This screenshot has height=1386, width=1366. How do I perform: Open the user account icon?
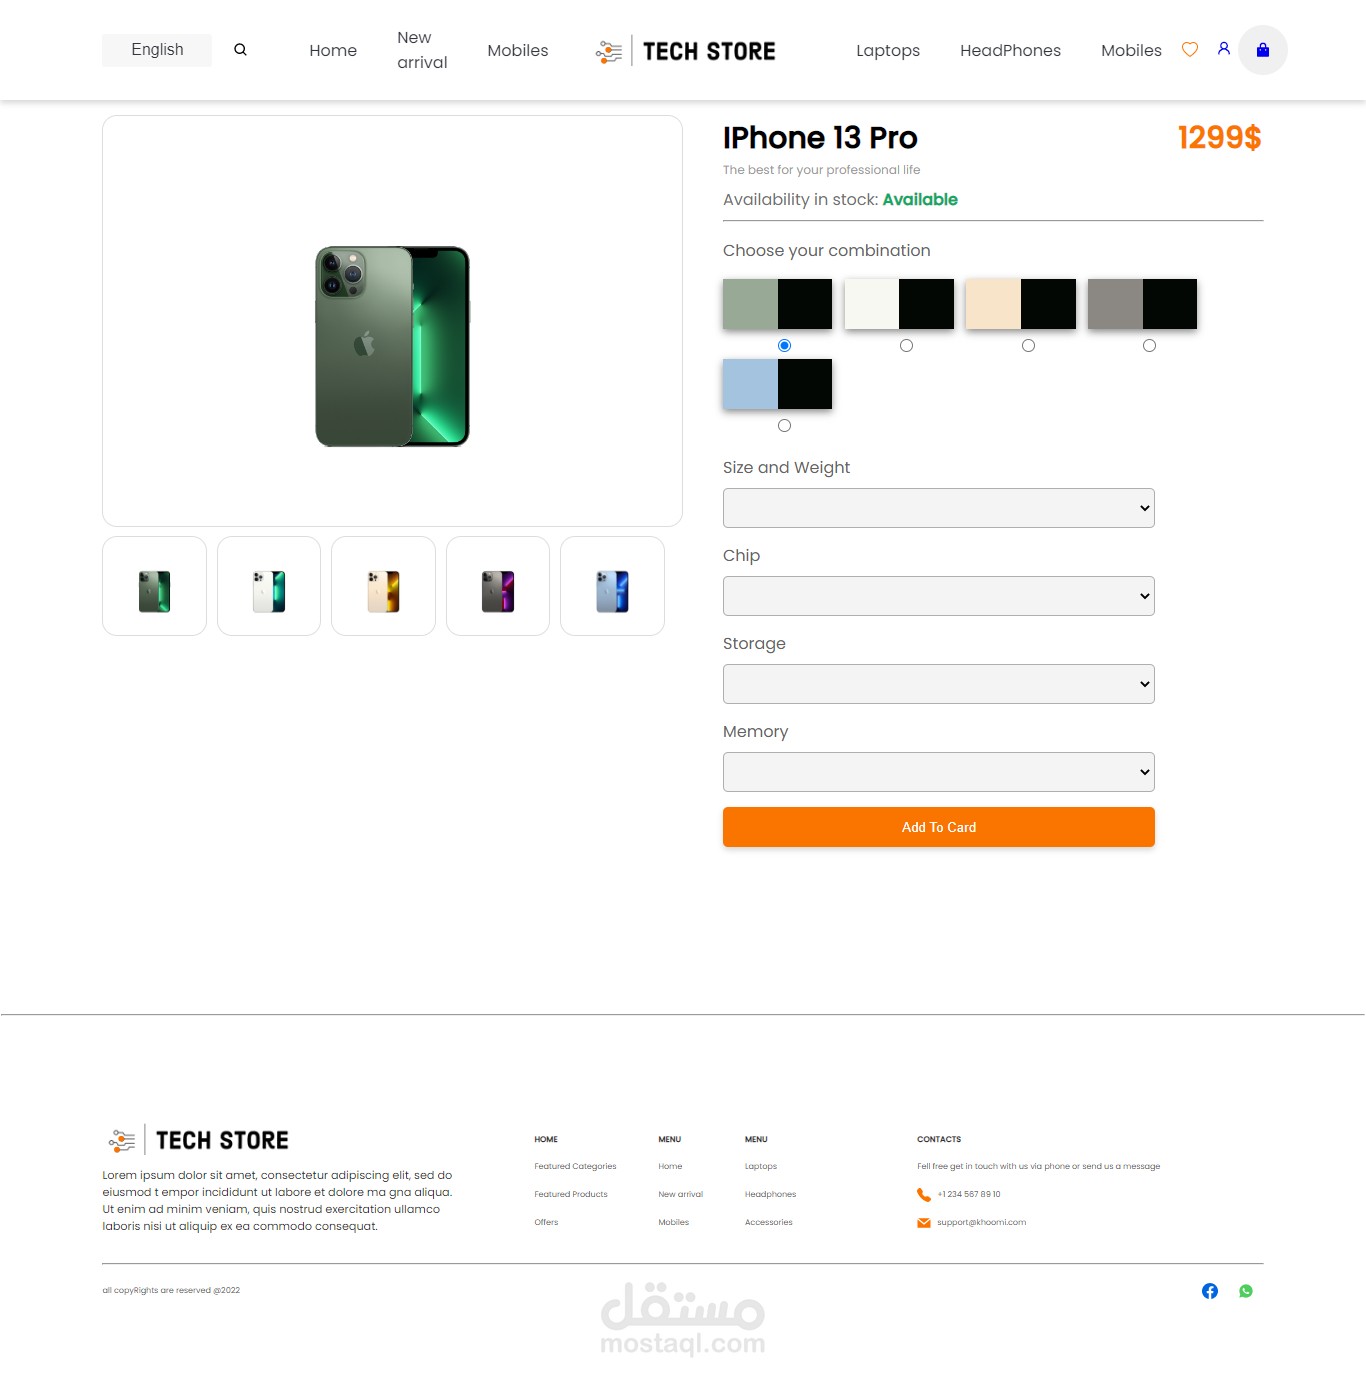[x=1223, y=48]
